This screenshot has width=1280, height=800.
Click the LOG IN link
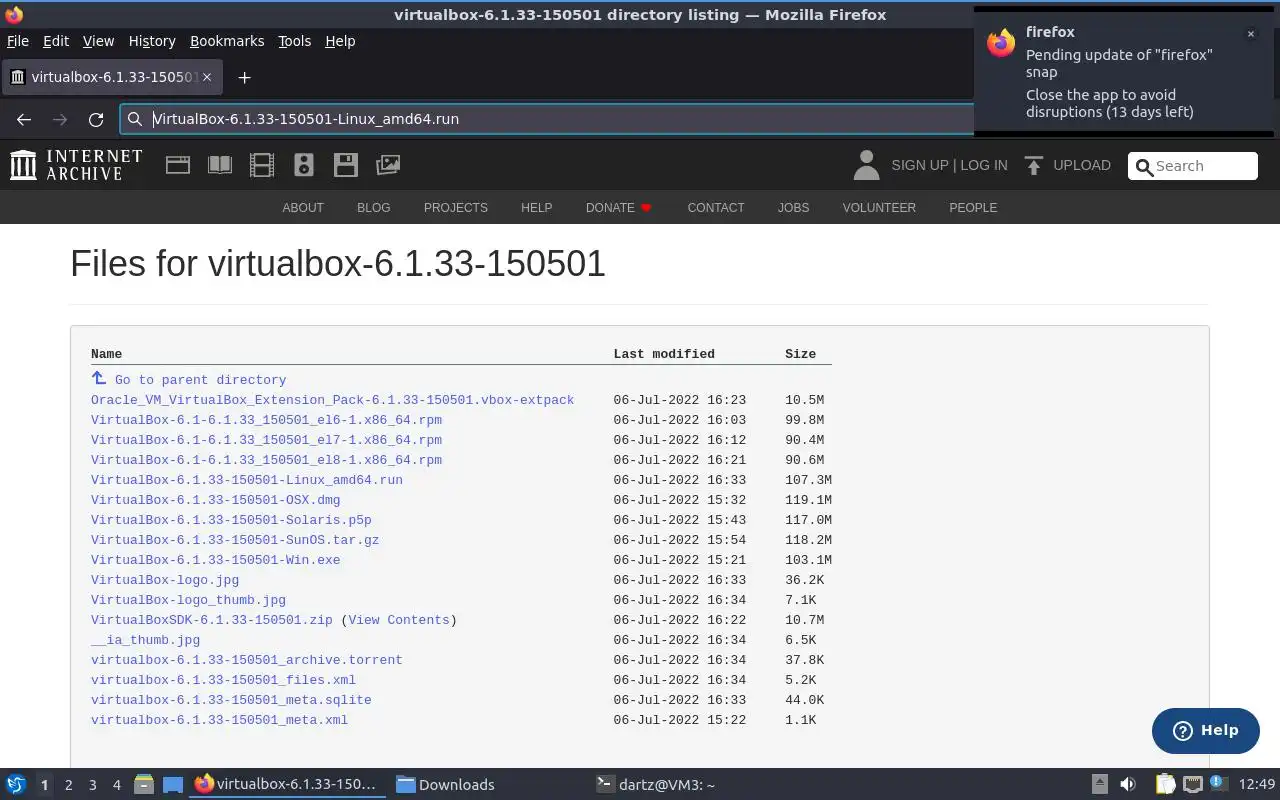point(984,165)
